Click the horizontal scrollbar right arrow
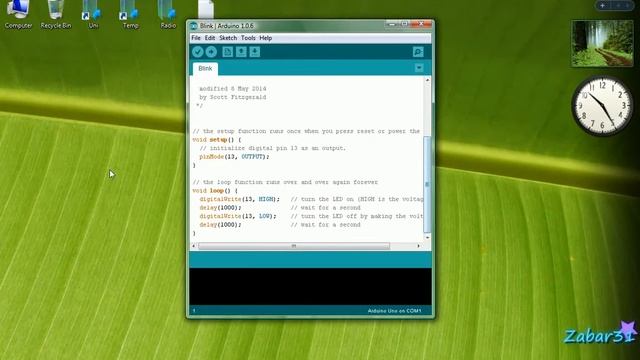 pos(418,246)
